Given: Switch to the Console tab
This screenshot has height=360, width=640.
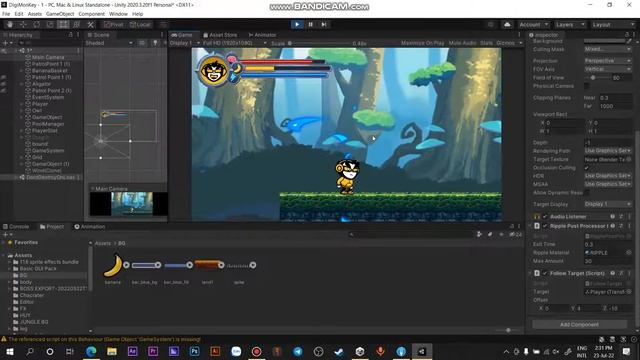Looking at the screenshot, I should pos(16,227).
